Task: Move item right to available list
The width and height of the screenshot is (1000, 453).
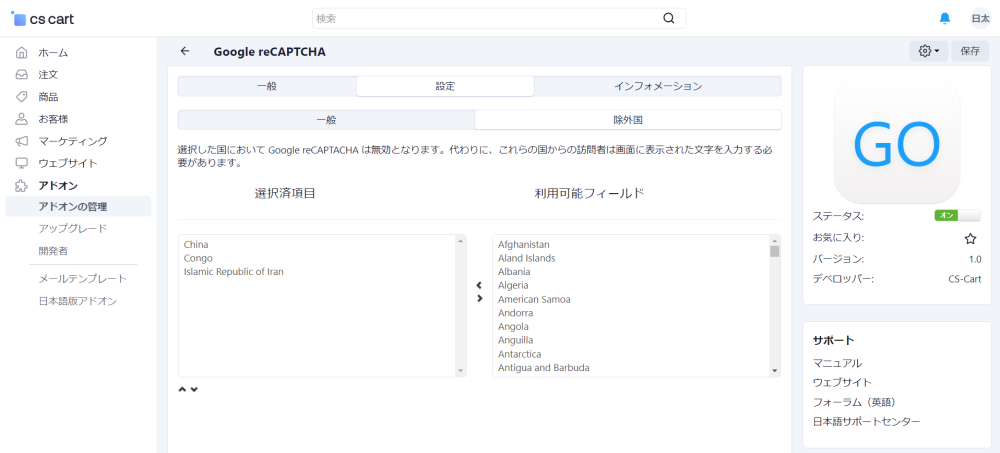Action: [480, 299]
